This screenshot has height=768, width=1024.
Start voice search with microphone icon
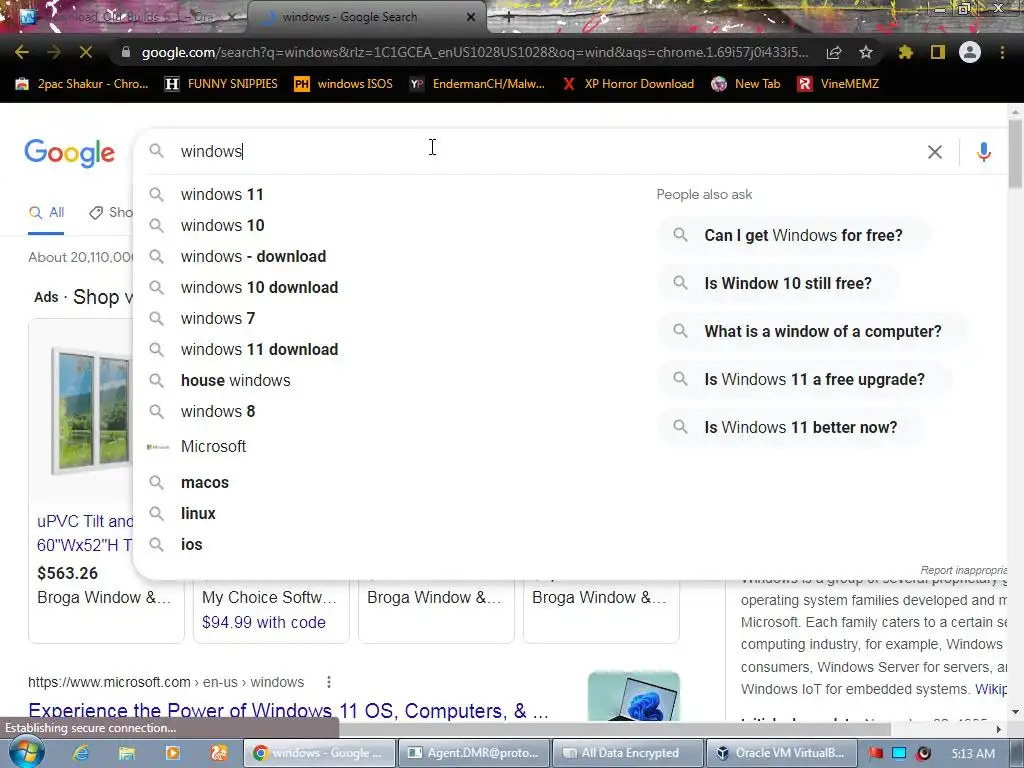pyautogui.click(x=984, y=152)
